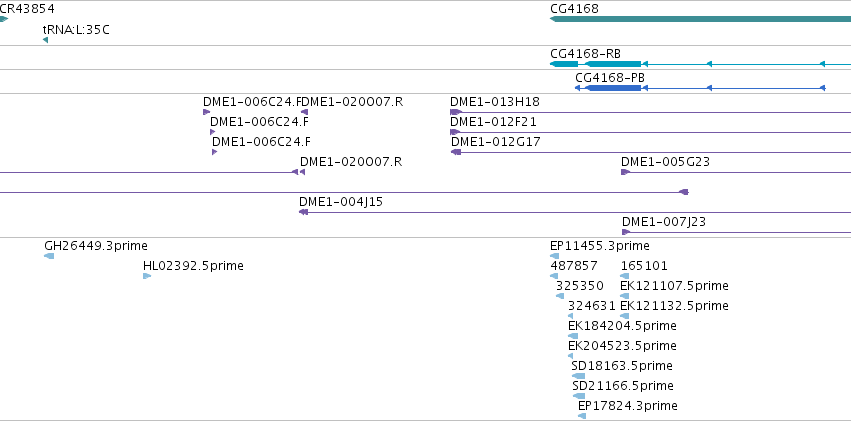Open the tRNA:L:35C feature label

pyautogui.click(x=76, y=29)
